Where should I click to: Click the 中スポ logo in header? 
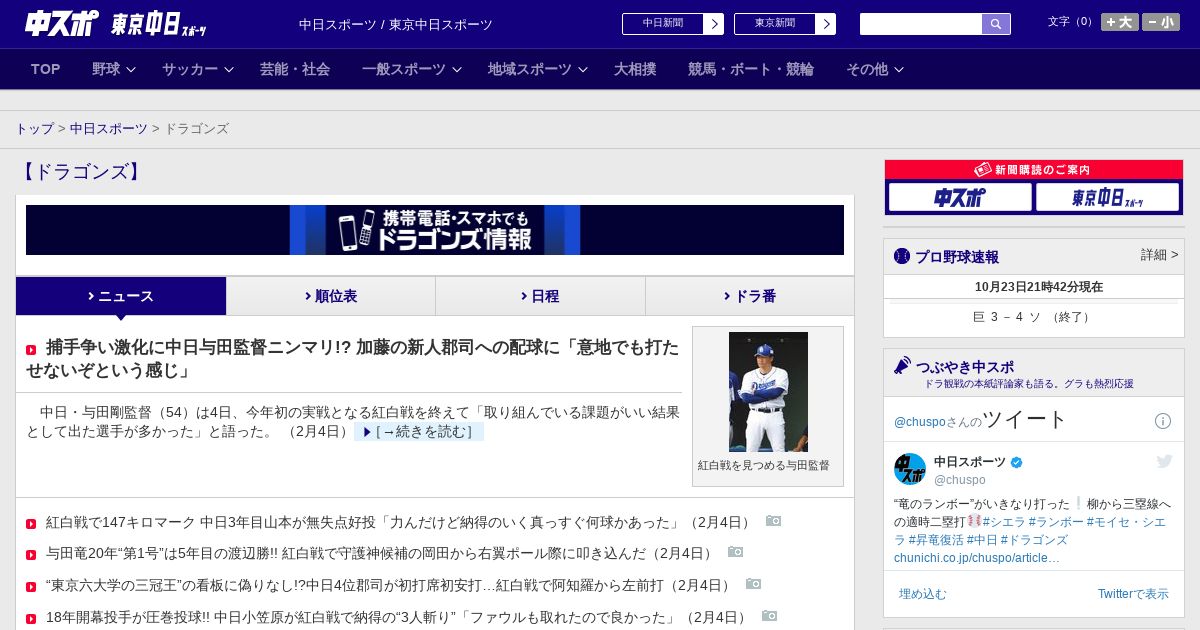click(x=62, y=23)
